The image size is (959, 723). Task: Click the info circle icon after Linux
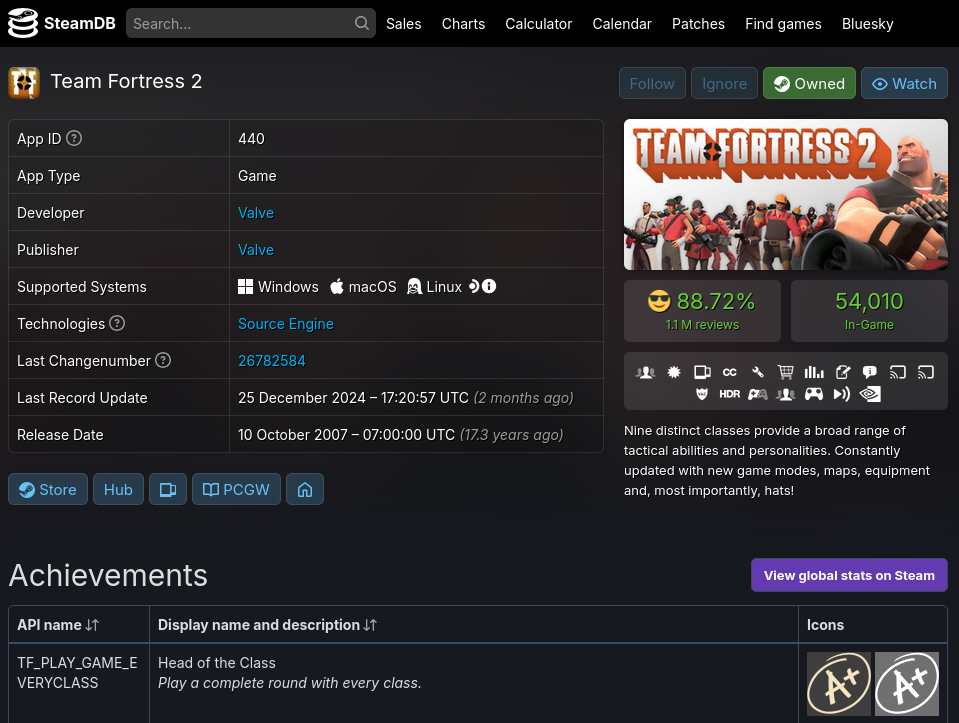(x=489, y=286)
